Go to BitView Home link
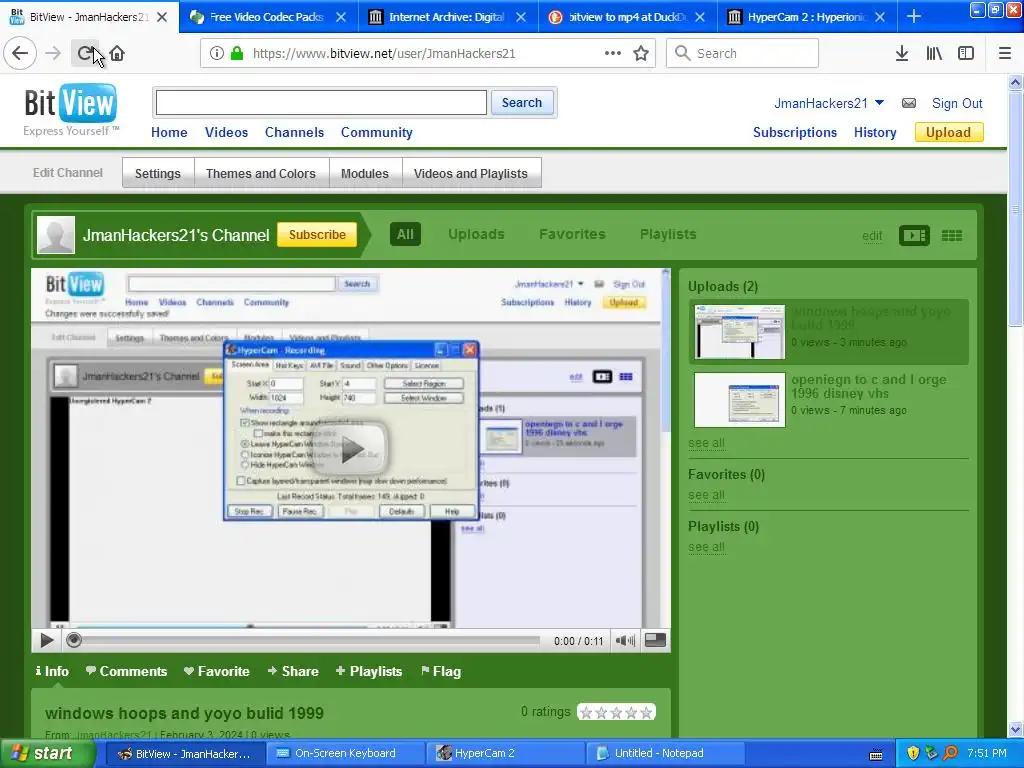The image size is (1024, 768). coord(169,132)
